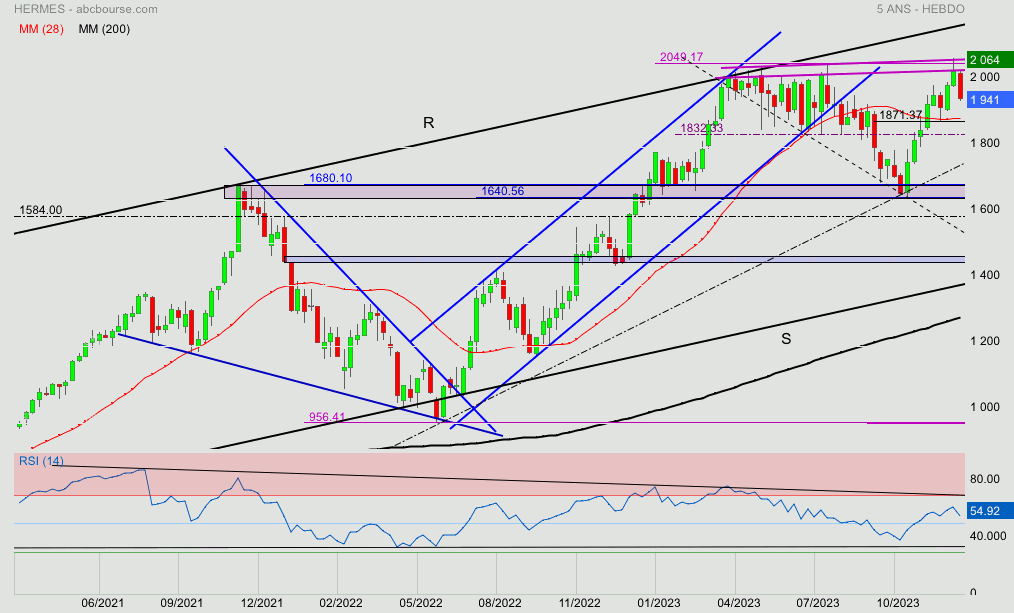The image size is (1014, 613).
Task: Click the "1 600" price axis label
Action: pyautogui.click(x=984, y=209)
